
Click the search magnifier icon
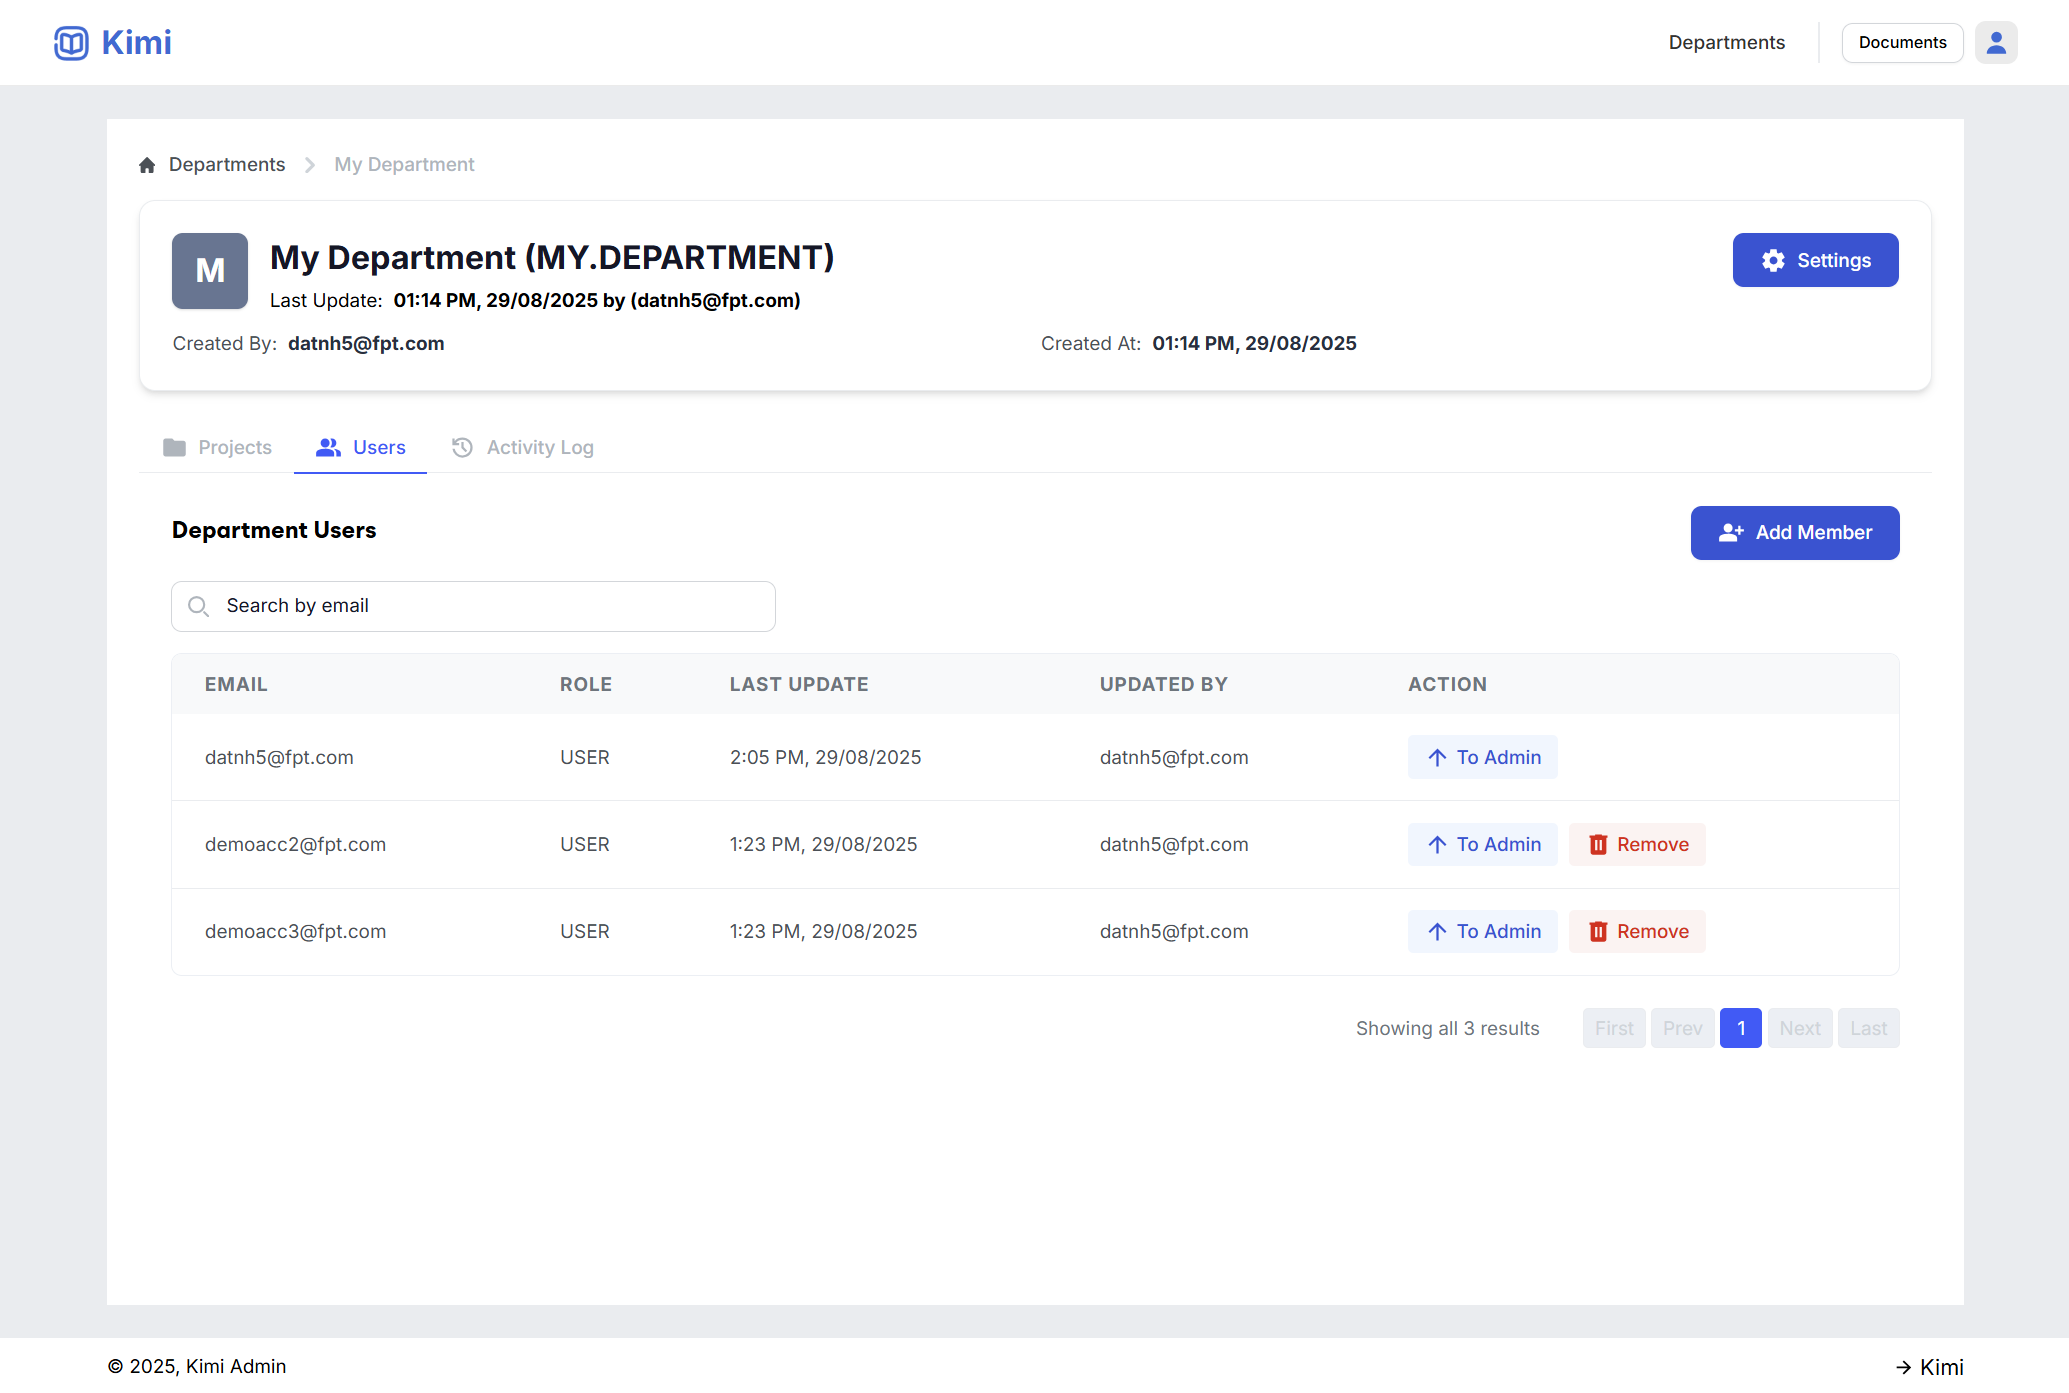[198, 606]
